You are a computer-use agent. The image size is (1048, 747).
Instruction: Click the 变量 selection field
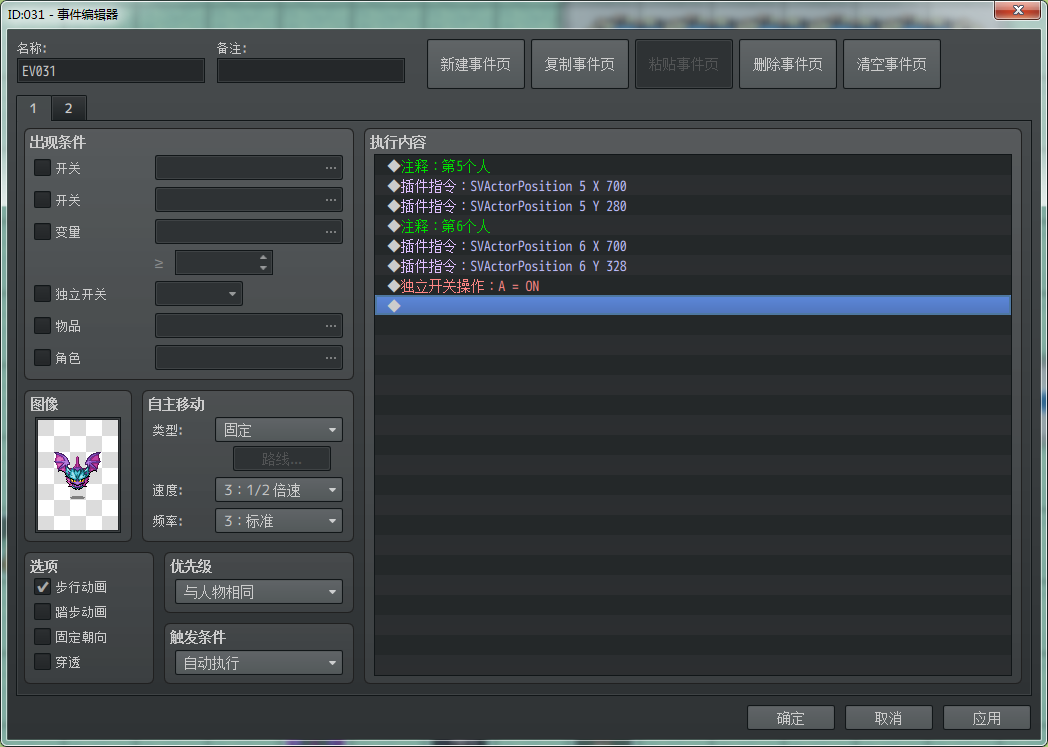(x=249, y=231)
